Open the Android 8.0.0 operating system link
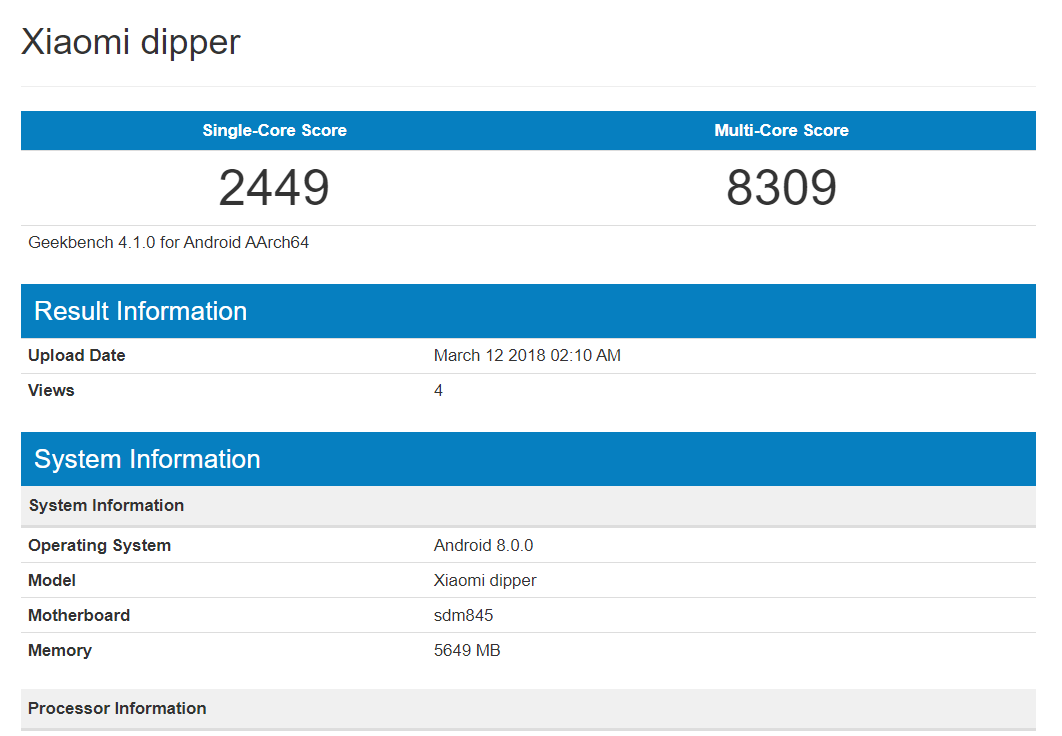The image size is (1062, 736). (x=483, y=545)
